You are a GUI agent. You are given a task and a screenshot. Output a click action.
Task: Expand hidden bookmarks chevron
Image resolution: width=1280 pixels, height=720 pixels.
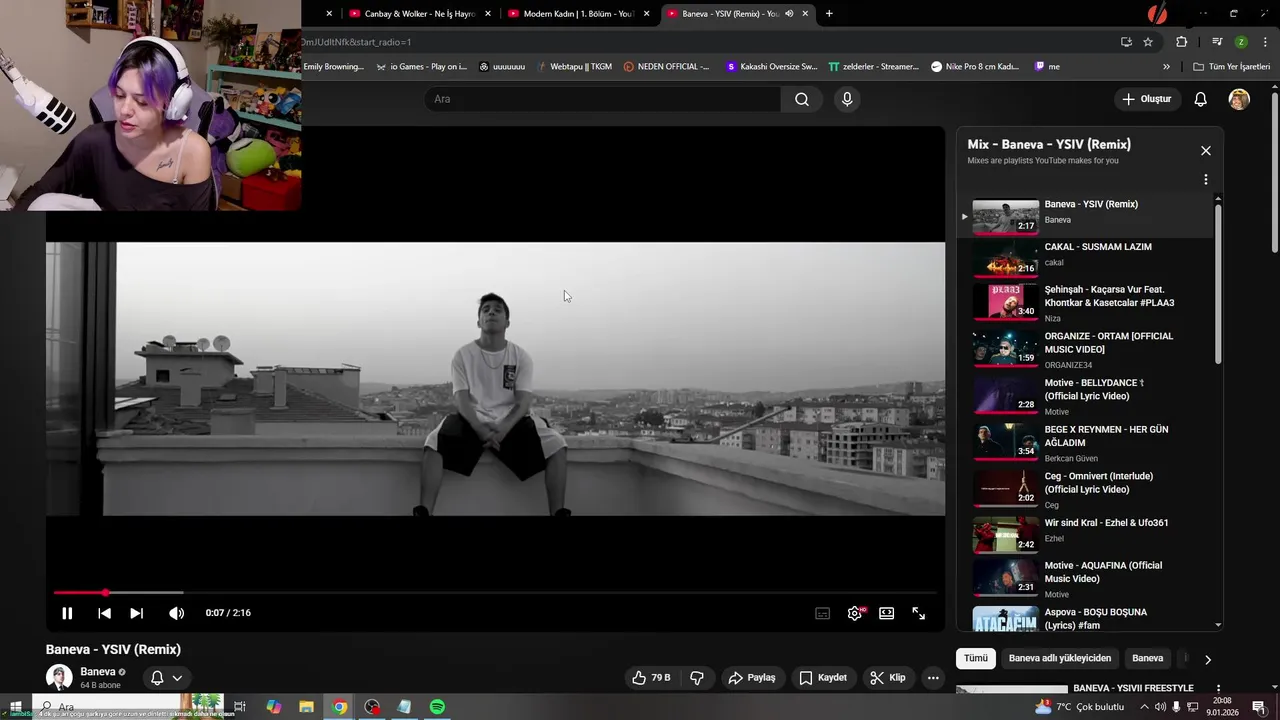[x=1166, y=67]
